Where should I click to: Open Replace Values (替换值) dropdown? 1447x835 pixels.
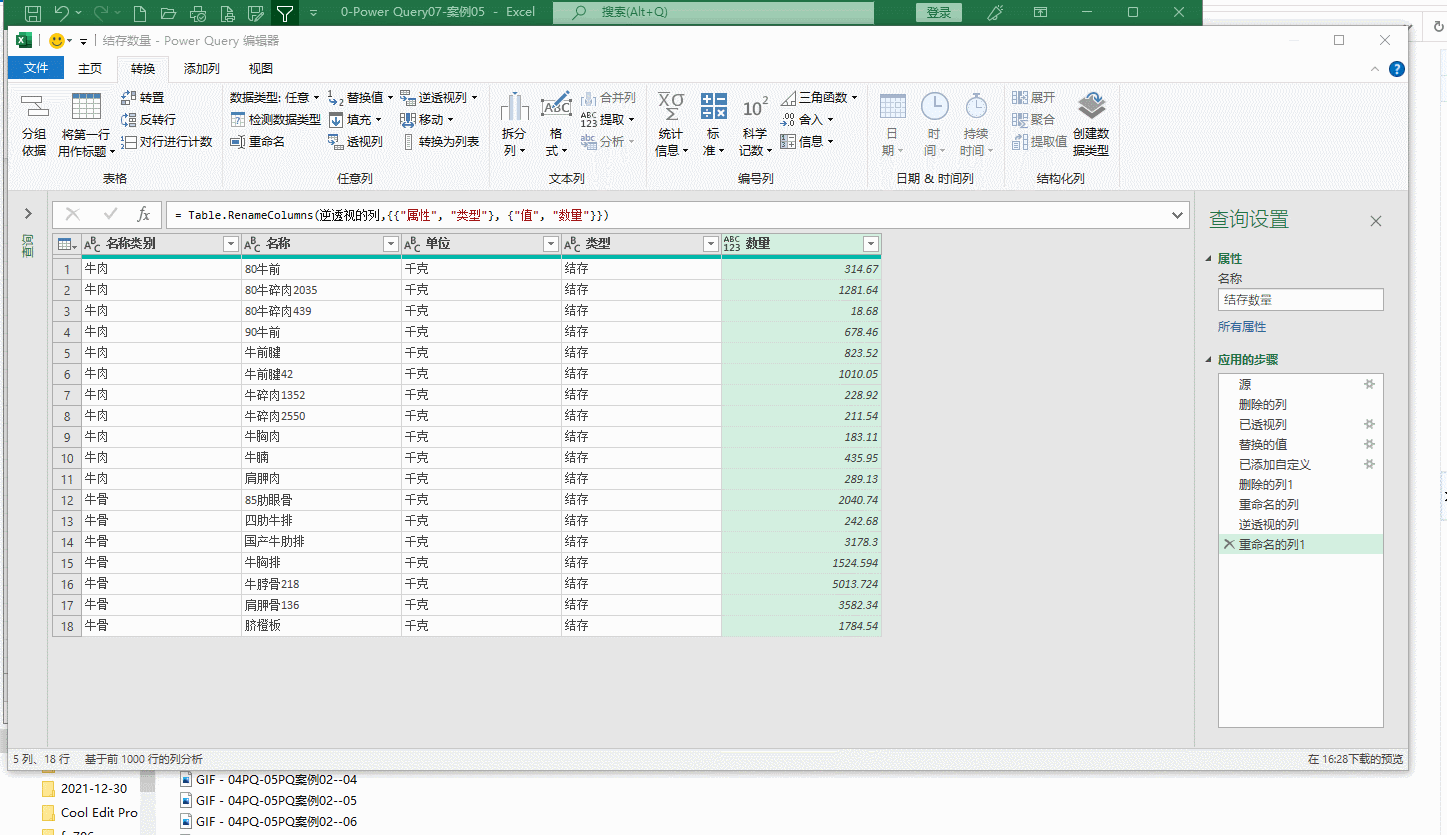(x=360, y=98)
